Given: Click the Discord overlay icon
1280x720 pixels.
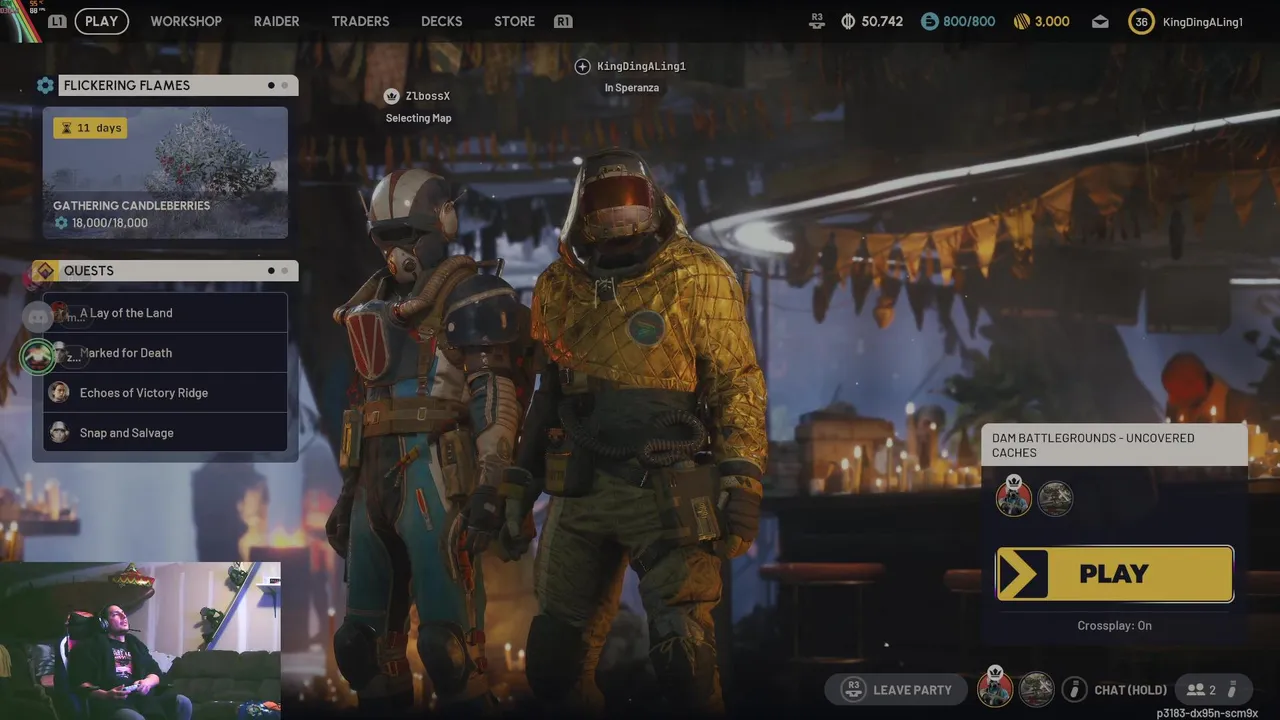Looking at the screenshot, I should 38,317.
